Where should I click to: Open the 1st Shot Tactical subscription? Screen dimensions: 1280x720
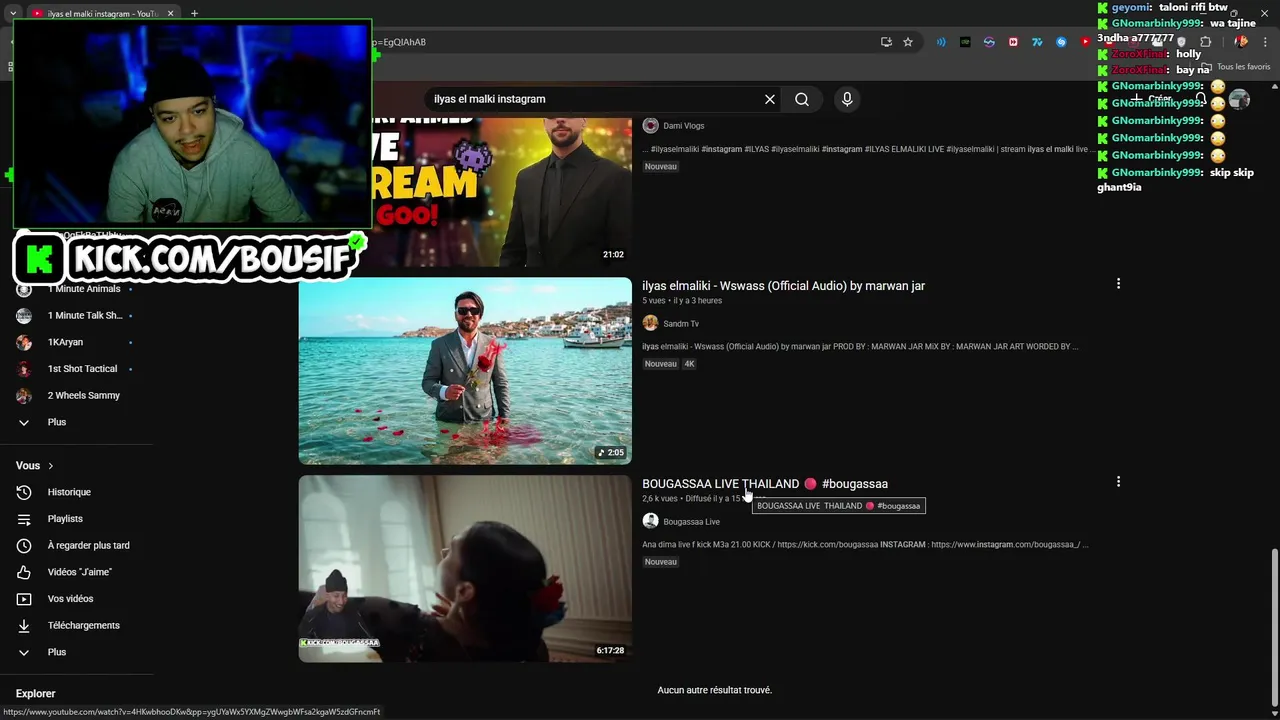[x=76, y=369]
